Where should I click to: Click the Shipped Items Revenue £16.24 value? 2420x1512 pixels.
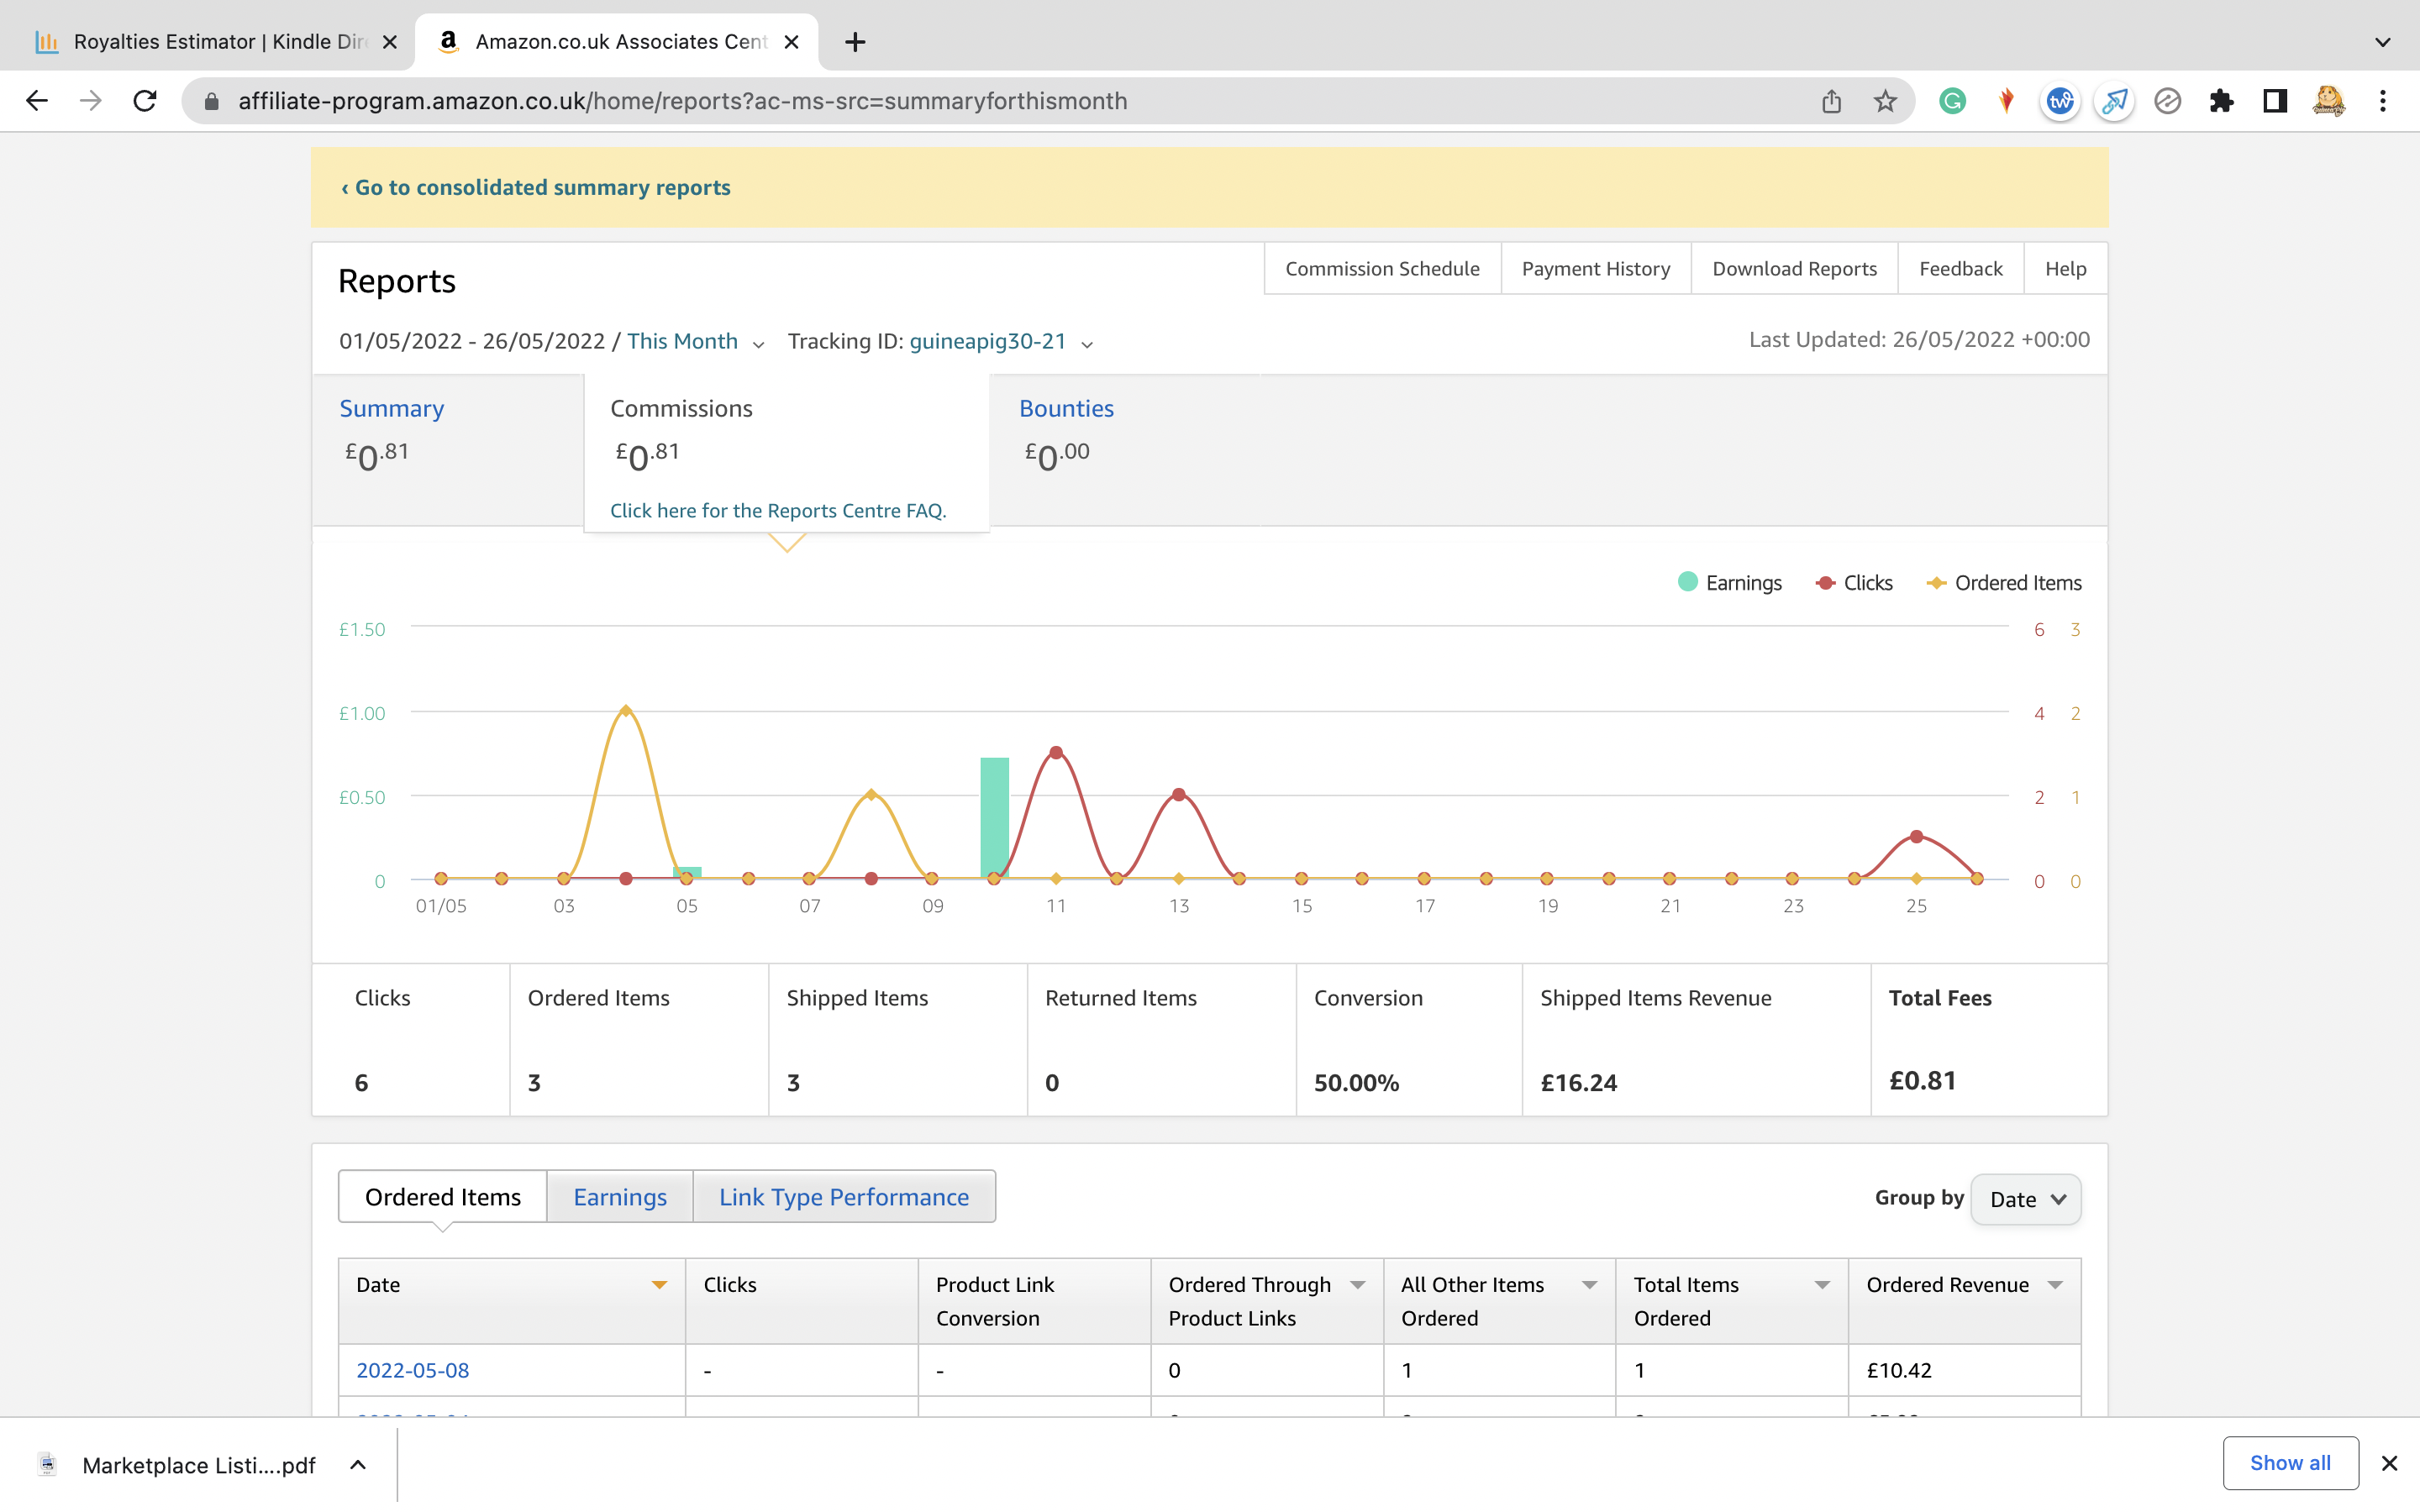click(1578, 1083)
